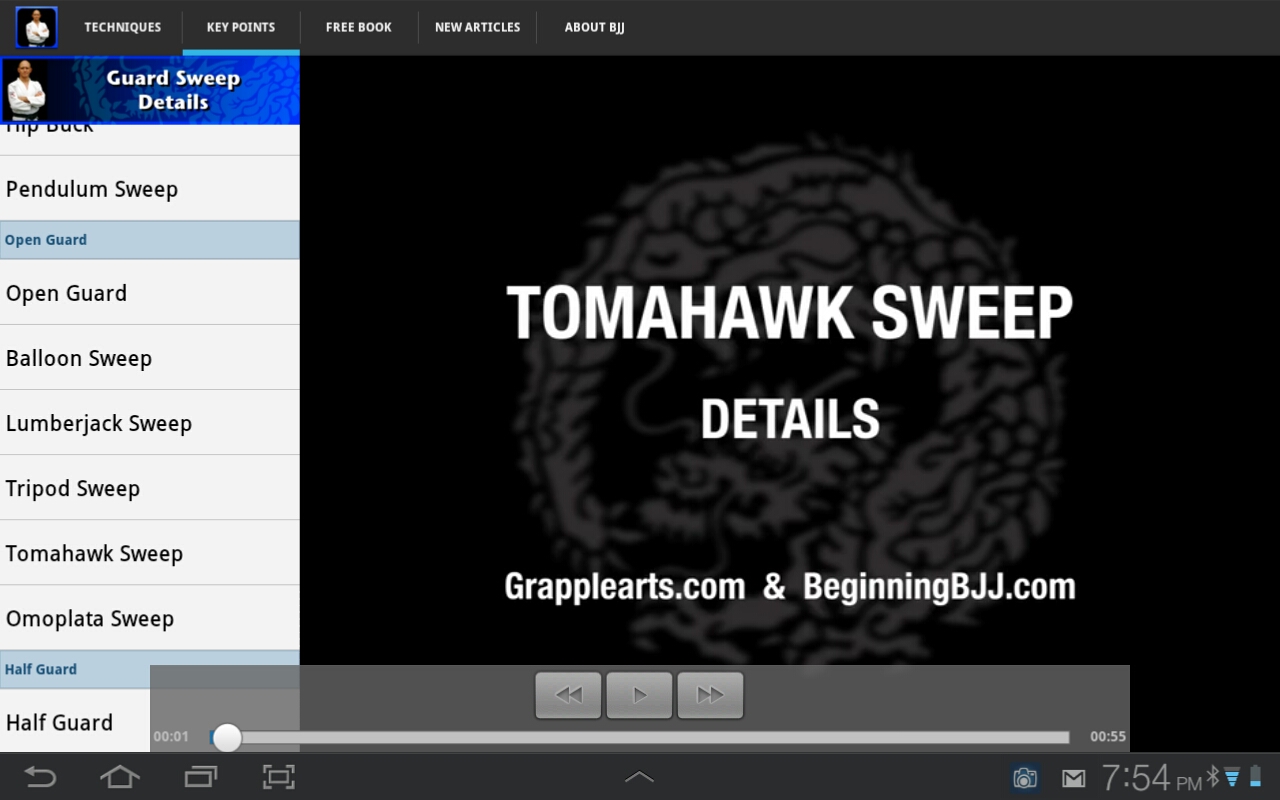
Task: Rewind the video using the skip-back button
Action: [x=568, y=695]
